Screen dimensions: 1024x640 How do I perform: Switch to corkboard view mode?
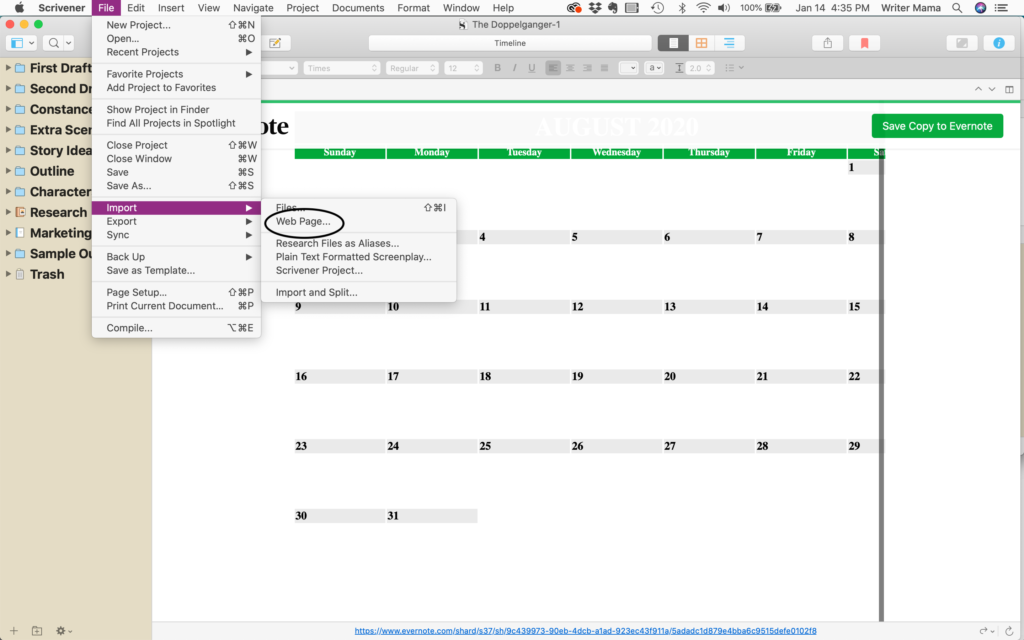click(701, 43)
